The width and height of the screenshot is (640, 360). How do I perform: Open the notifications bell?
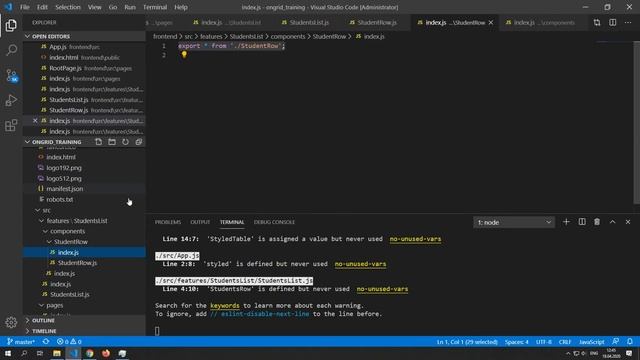[630, 342]
